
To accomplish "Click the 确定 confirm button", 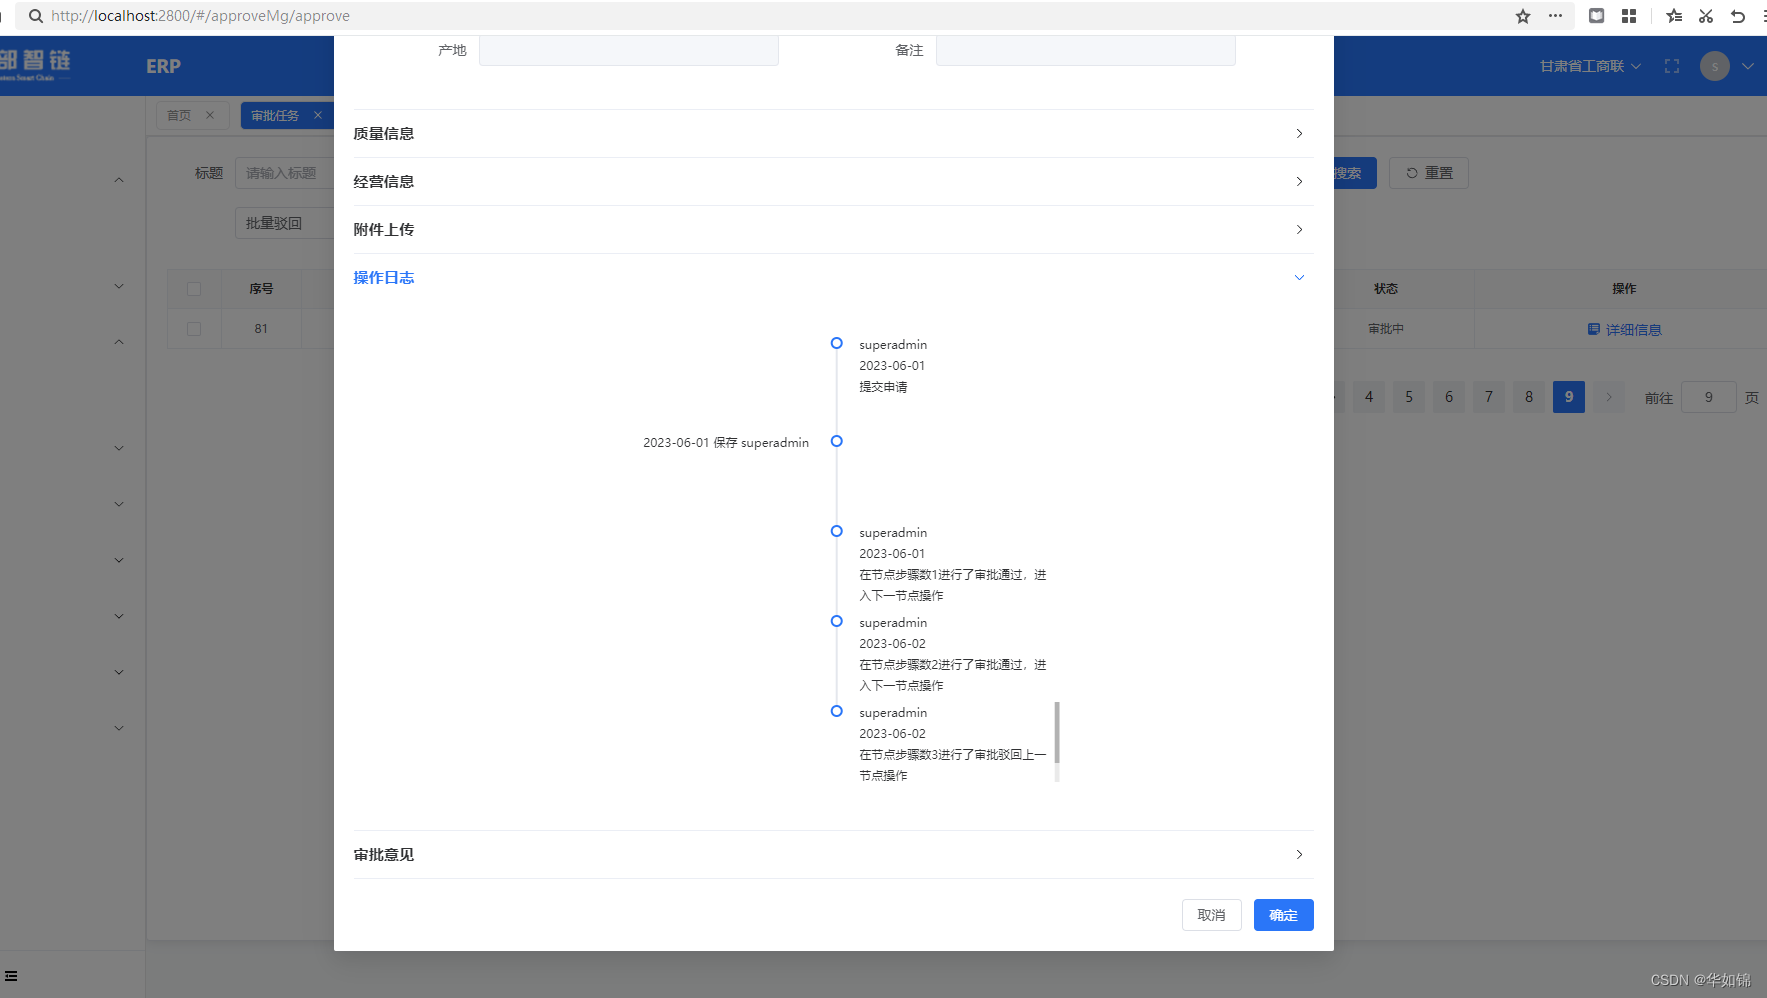I will pos(1283,915).
